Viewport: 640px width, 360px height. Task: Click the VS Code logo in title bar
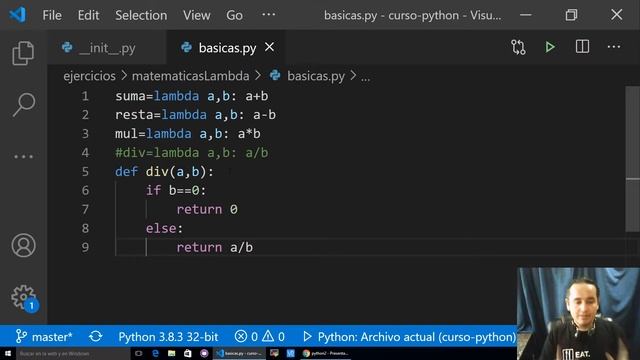[18, 15]
